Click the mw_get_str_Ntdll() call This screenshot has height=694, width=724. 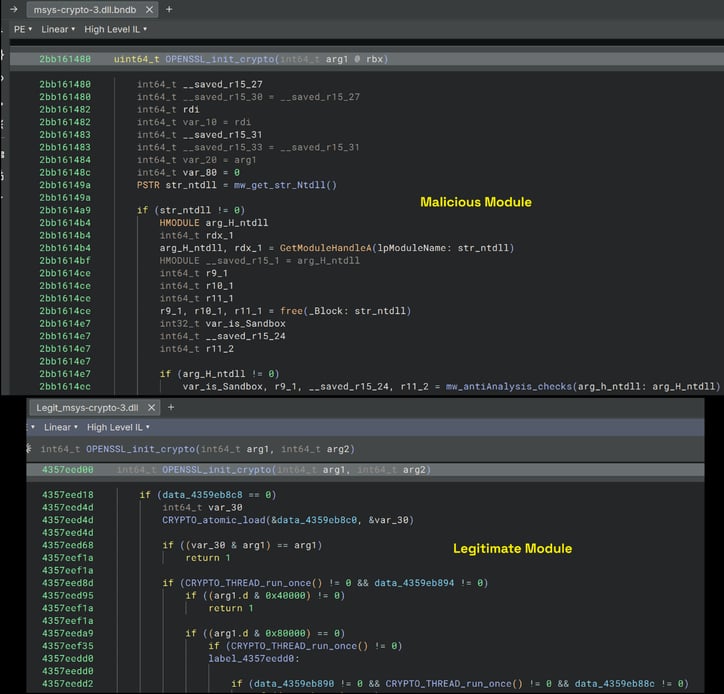click(285, 185)
